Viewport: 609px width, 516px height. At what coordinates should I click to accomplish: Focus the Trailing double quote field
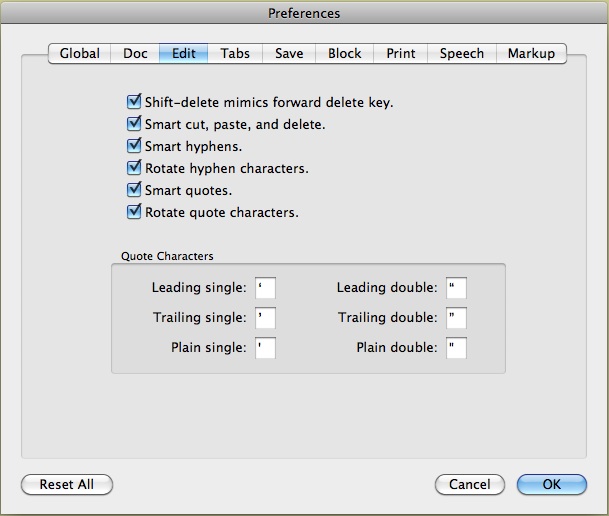457,318
